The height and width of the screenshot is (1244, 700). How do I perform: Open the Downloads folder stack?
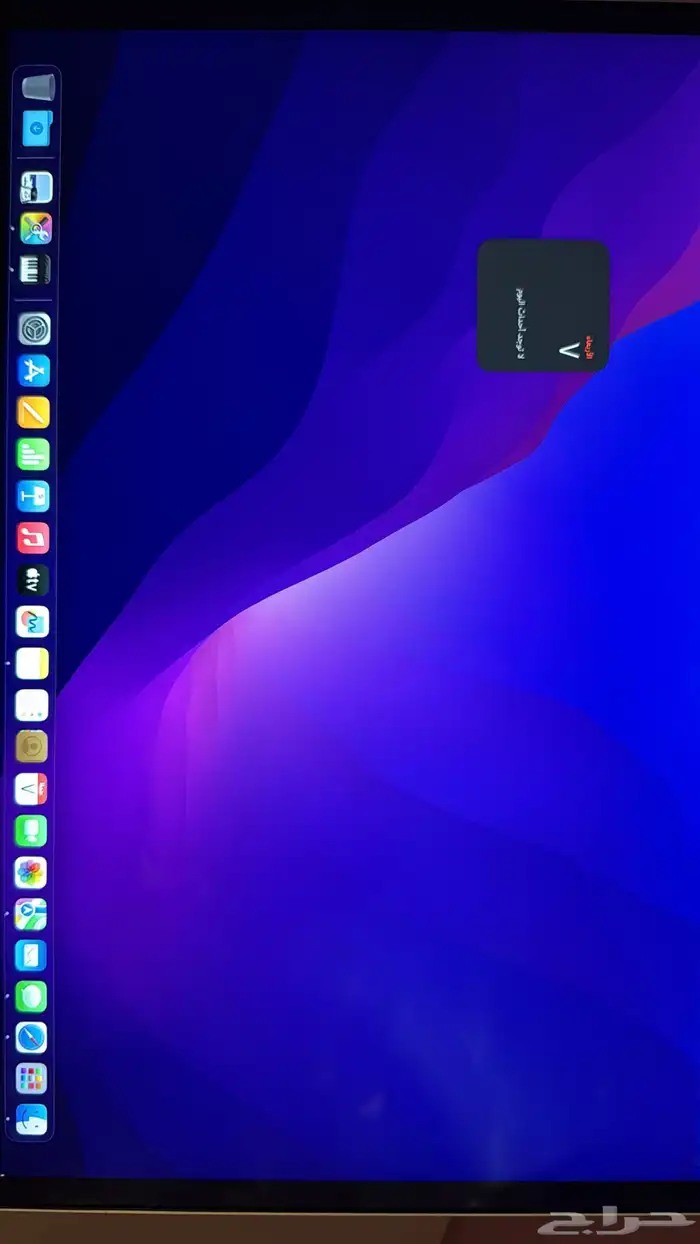point(37,128)
